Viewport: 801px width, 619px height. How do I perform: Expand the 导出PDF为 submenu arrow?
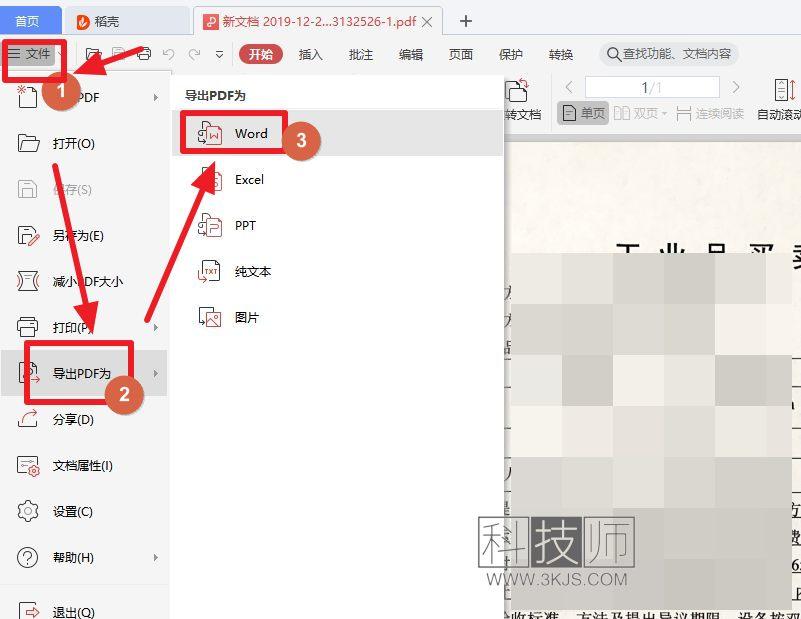[156, 373]
